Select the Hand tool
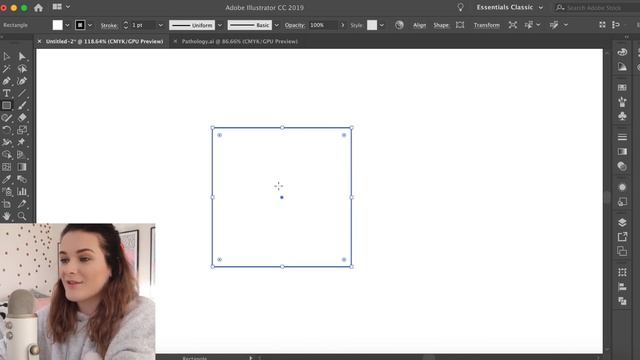 click(x=7, y=216)
